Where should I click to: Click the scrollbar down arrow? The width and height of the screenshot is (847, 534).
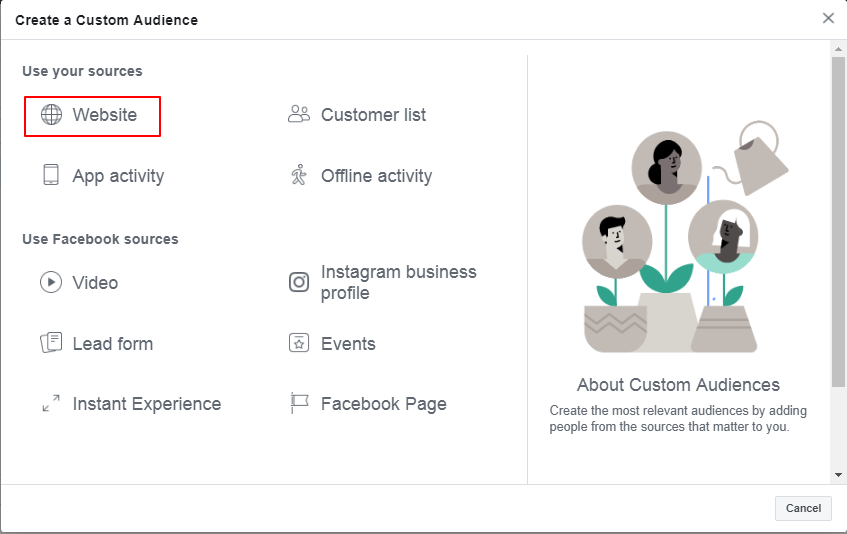coord(838,475)
